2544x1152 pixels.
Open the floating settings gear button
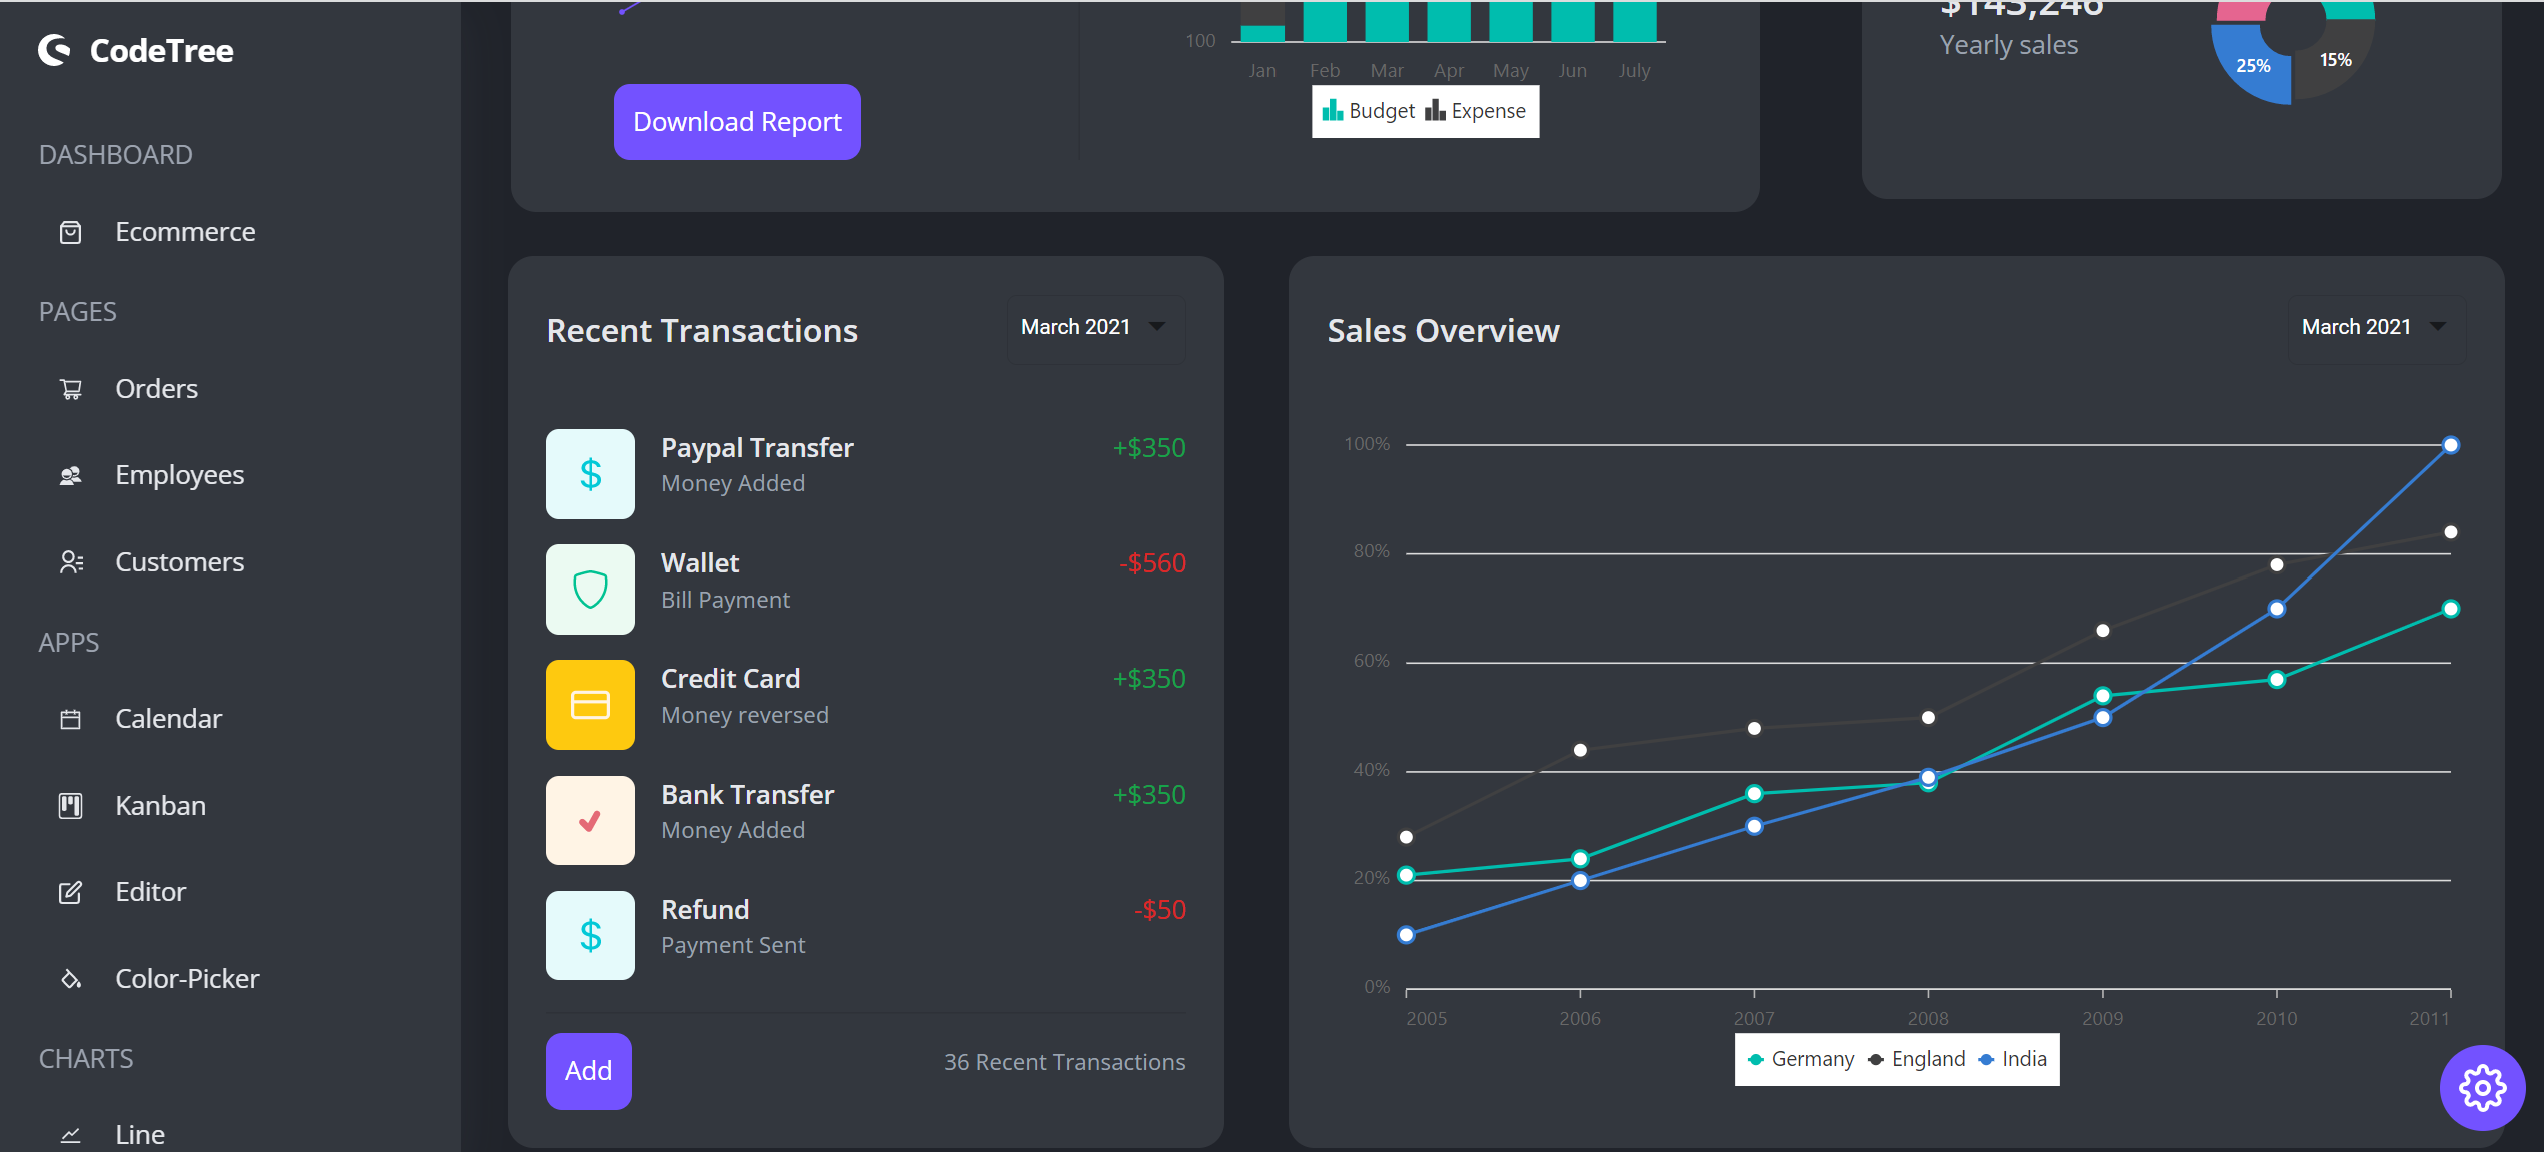pyautogui.click(x=2483, y=1088)
